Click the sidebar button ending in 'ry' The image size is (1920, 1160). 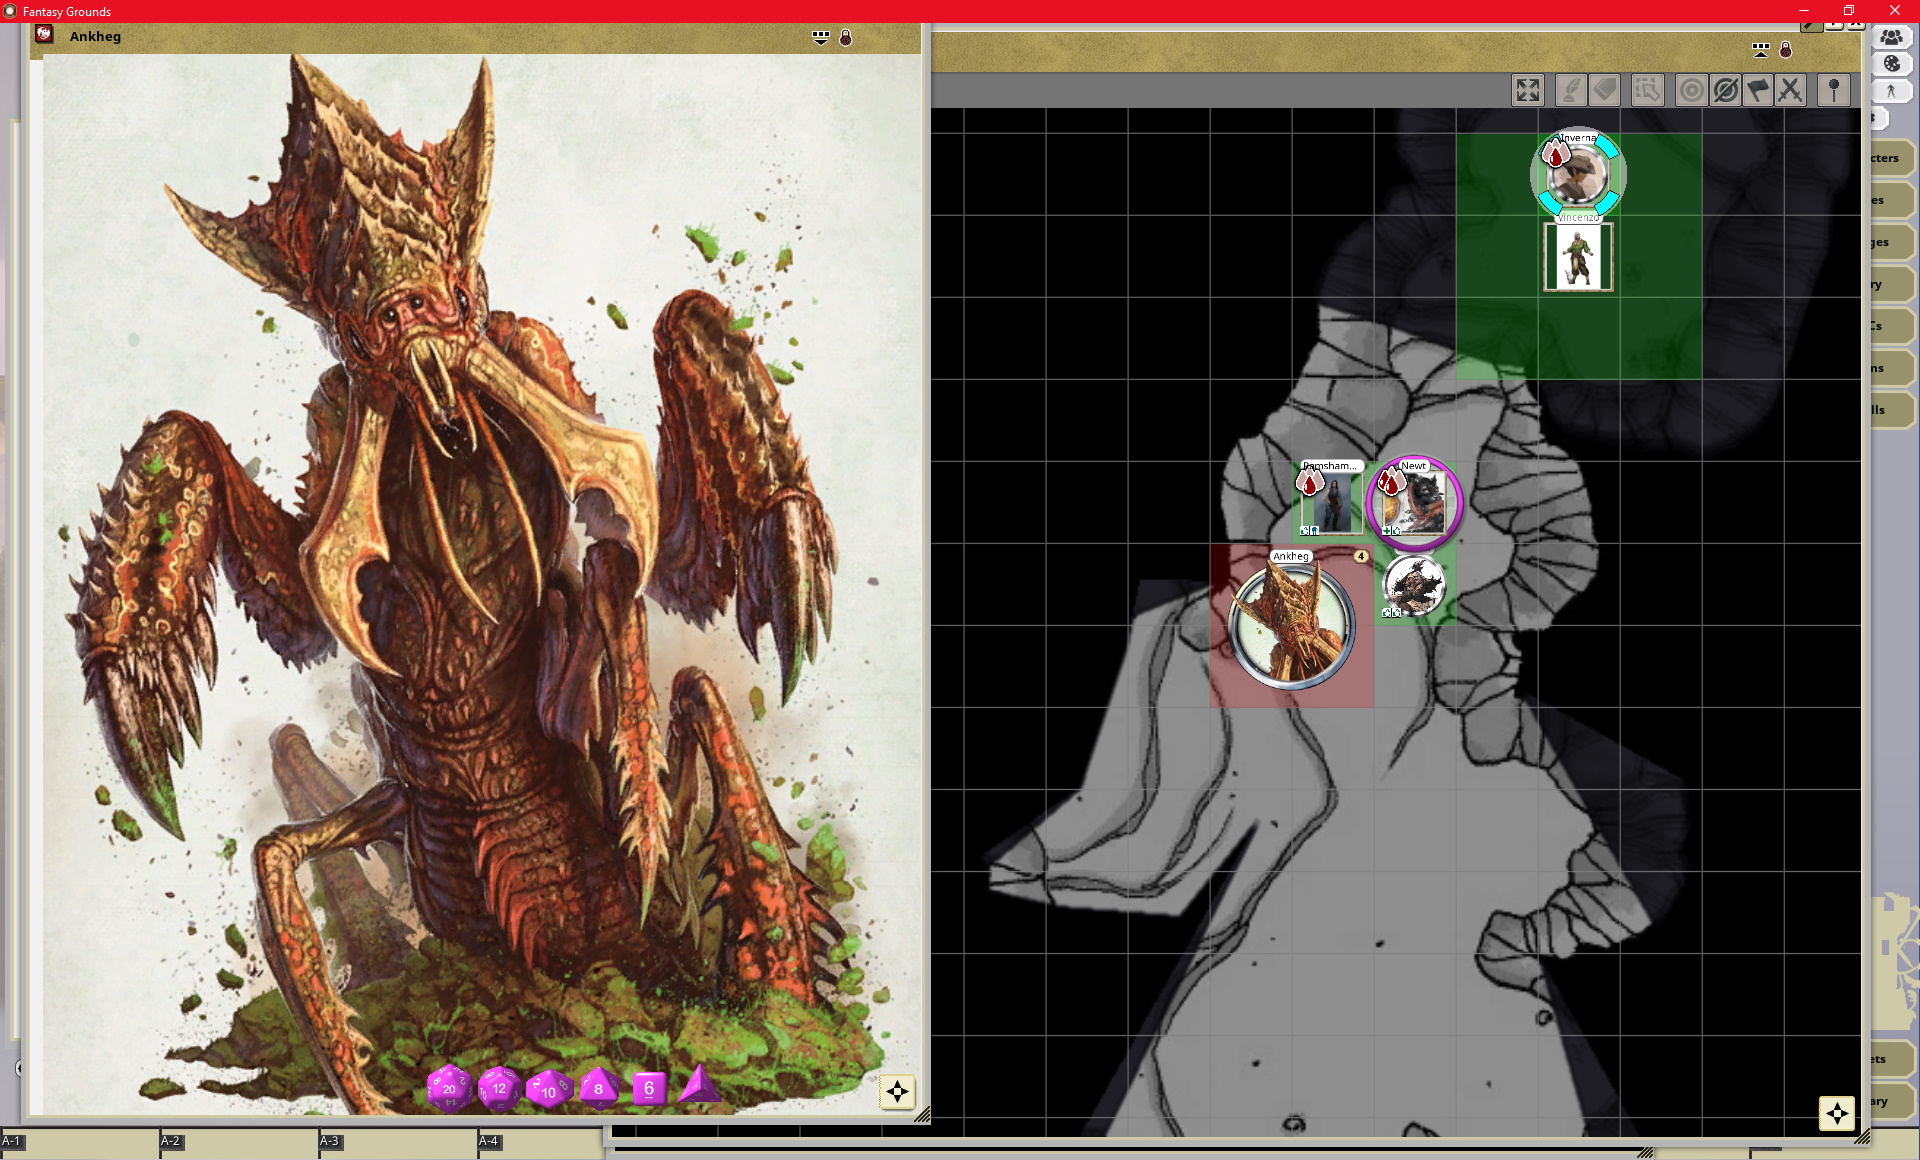(1892, 284)
